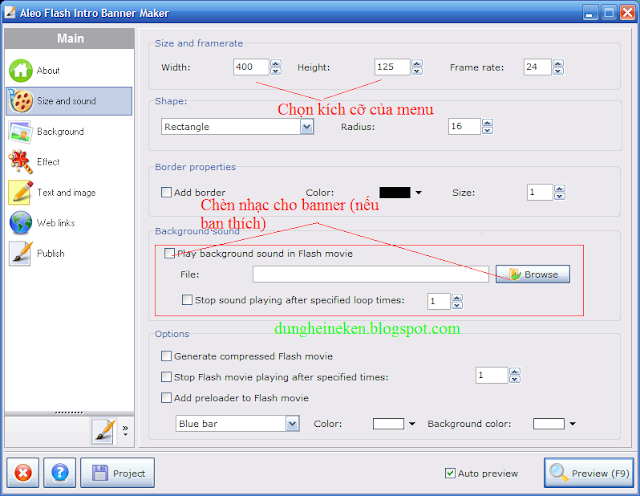
Task: Click the Preview (F9) button
Action: 589,473
